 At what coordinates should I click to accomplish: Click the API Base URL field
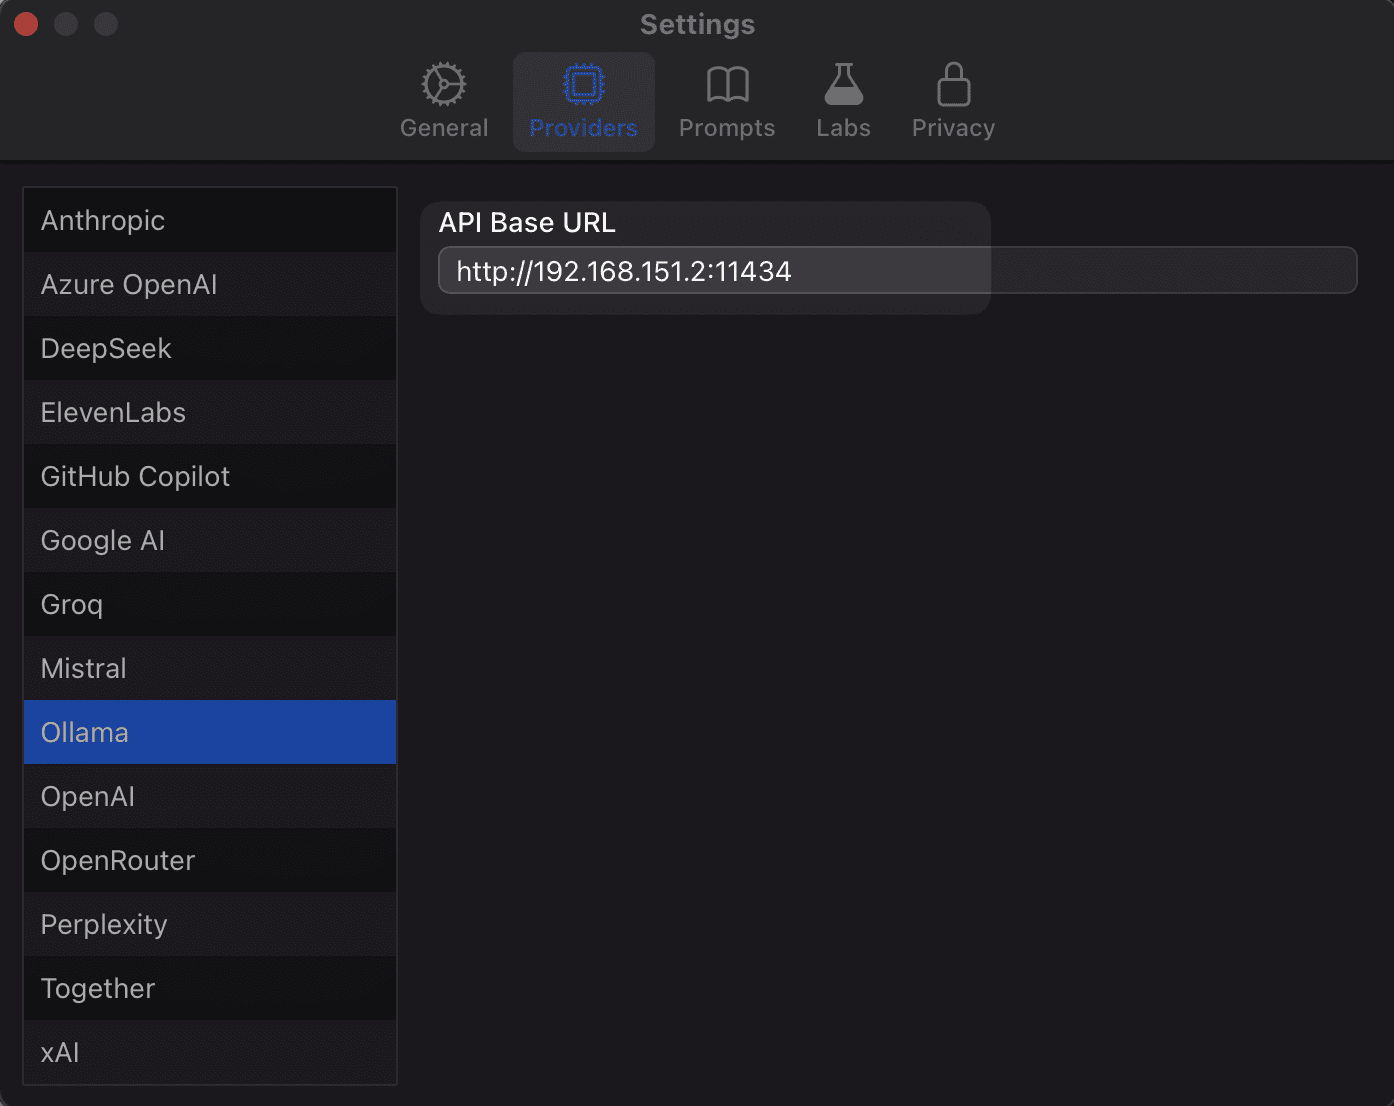(897, 270)
